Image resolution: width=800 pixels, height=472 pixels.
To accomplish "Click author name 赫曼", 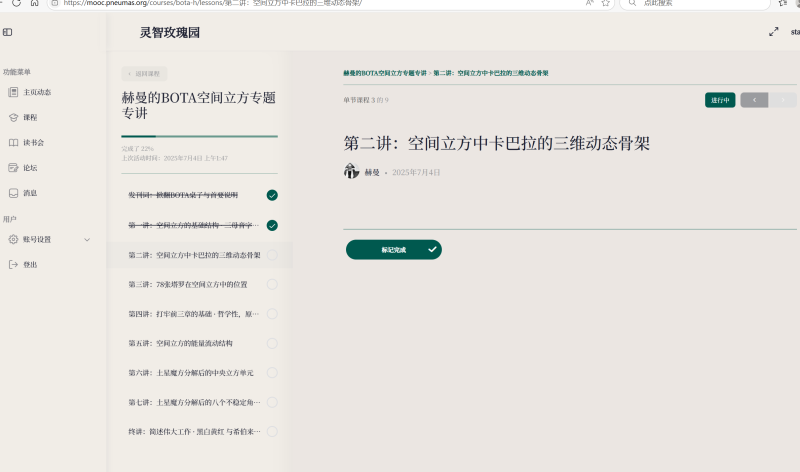I will [x=372, y=172].
